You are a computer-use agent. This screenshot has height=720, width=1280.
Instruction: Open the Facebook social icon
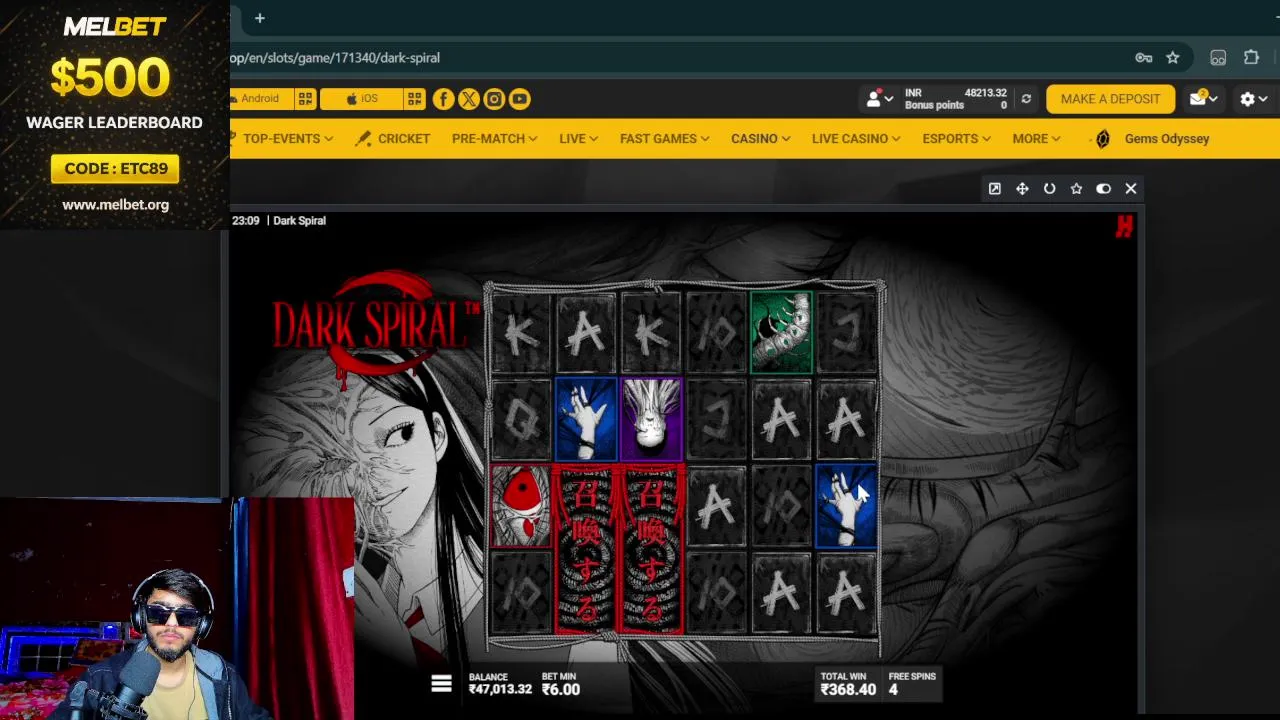[443, 99]
